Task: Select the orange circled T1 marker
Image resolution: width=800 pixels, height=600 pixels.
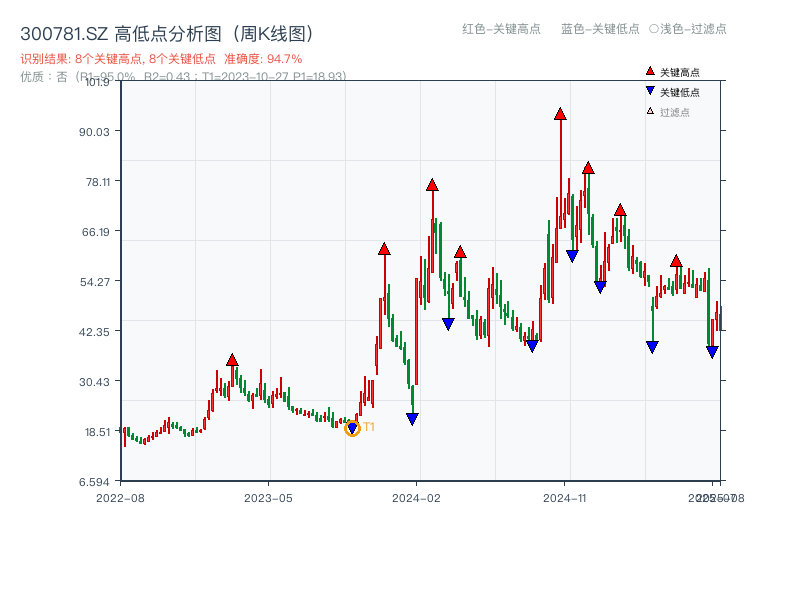Action: 352,428
